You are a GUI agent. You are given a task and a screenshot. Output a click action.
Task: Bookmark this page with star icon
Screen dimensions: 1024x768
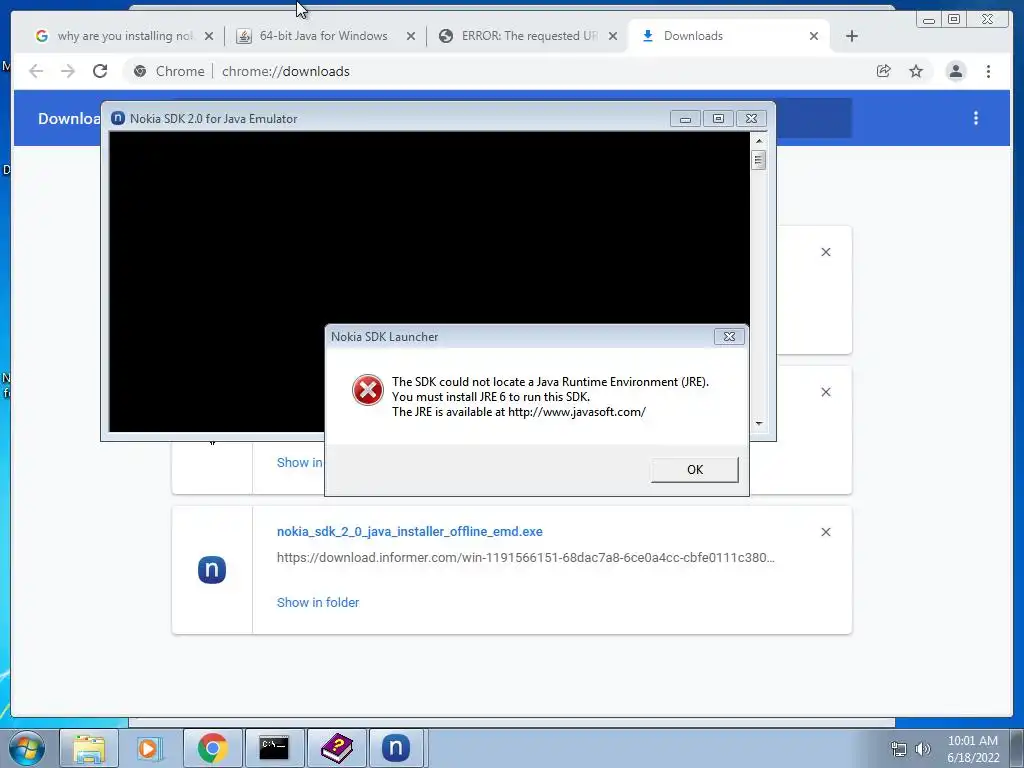point(916,71)
